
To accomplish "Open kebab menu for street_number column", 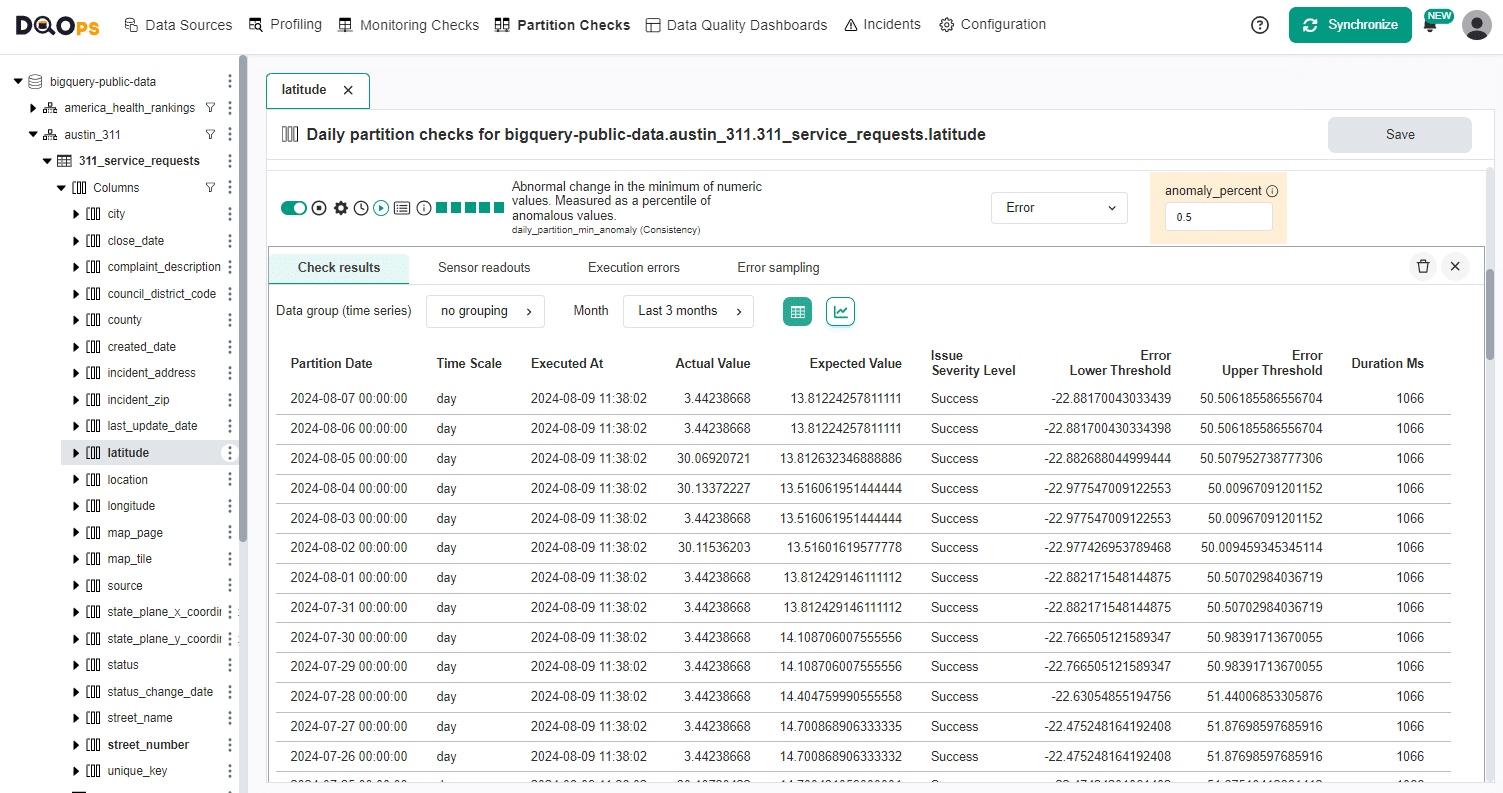I will click(x=230, y=745).
